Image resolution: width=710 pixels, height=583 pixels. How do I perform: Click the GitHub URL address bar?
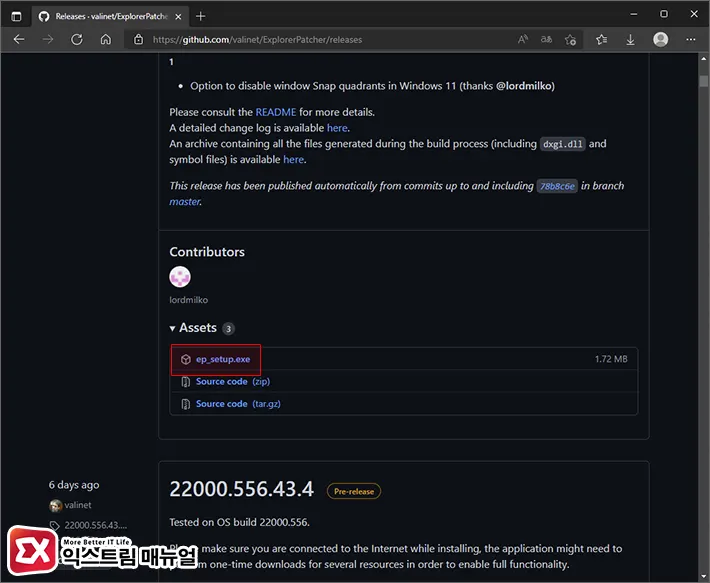(x=320, y=40)
